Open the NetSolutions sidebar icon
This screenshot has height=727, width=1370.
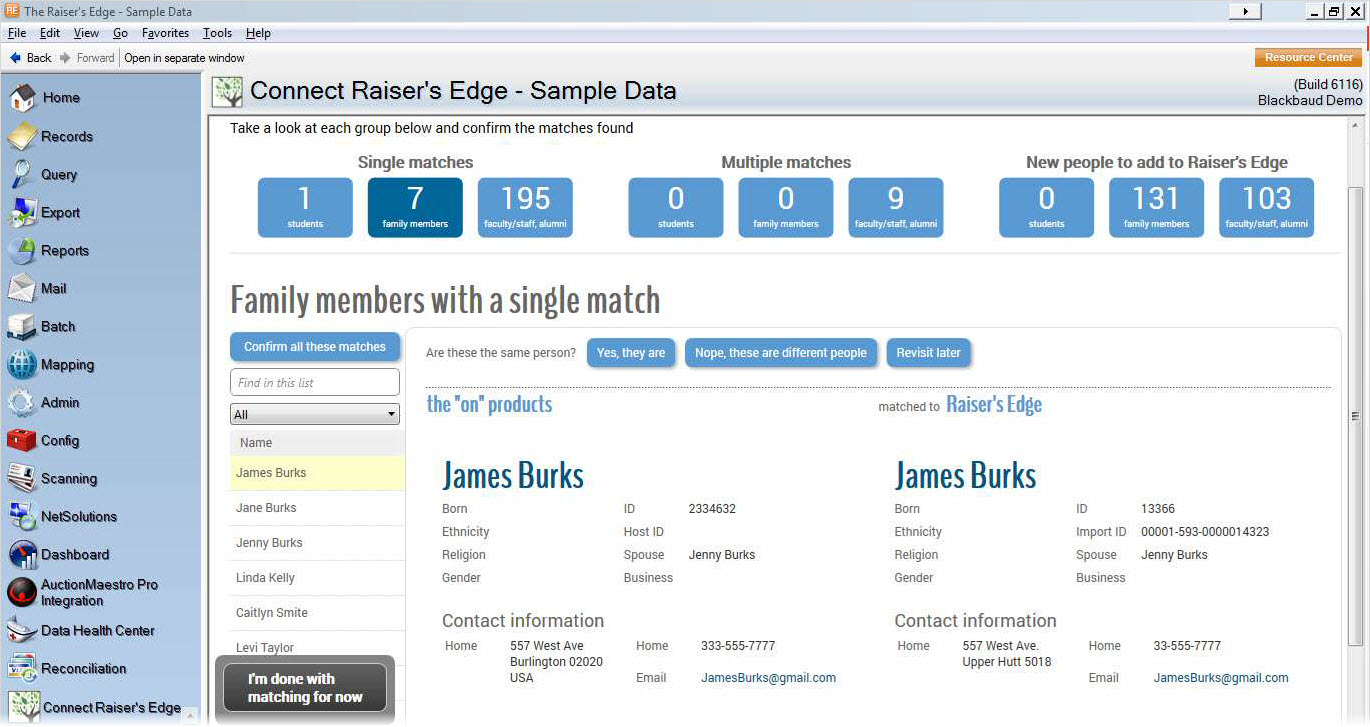pos(22,516)
